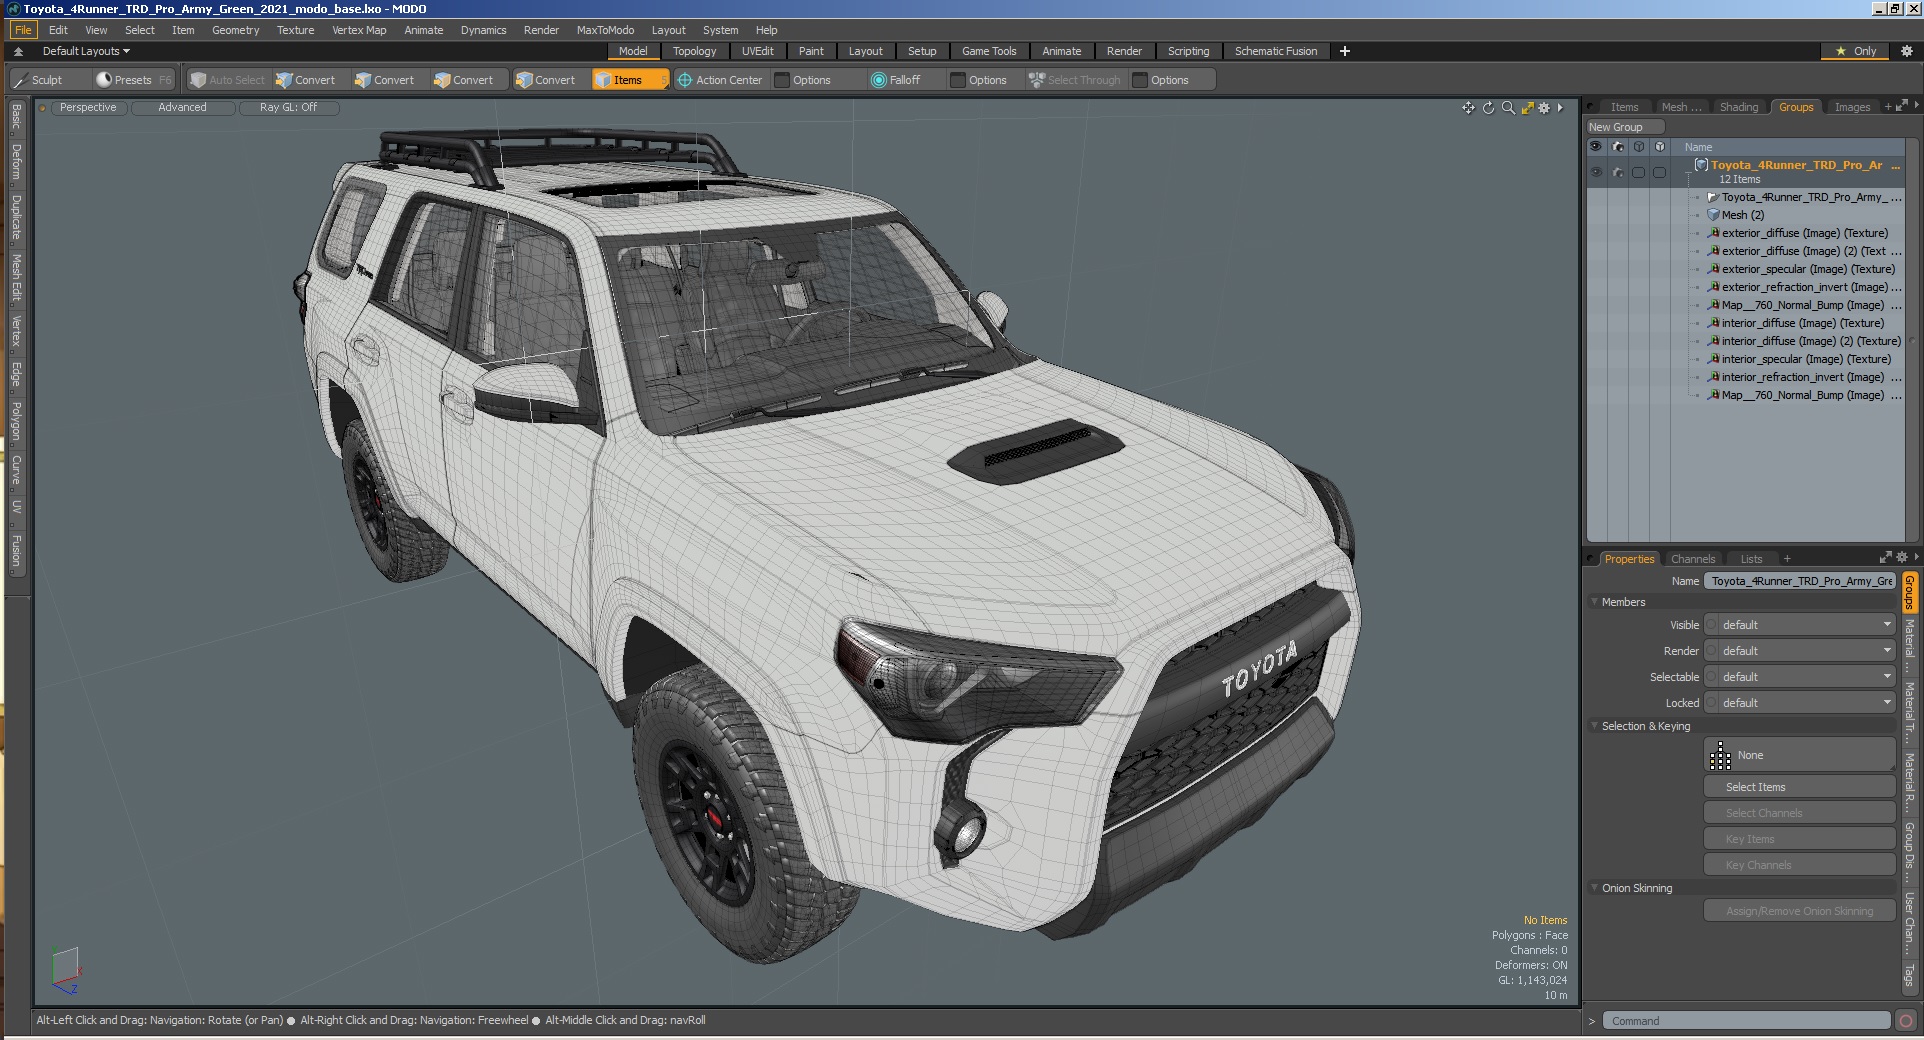Click the viewport play arrow icon
Viewport: 1924px width, 1040px height.
point(1560,108)
